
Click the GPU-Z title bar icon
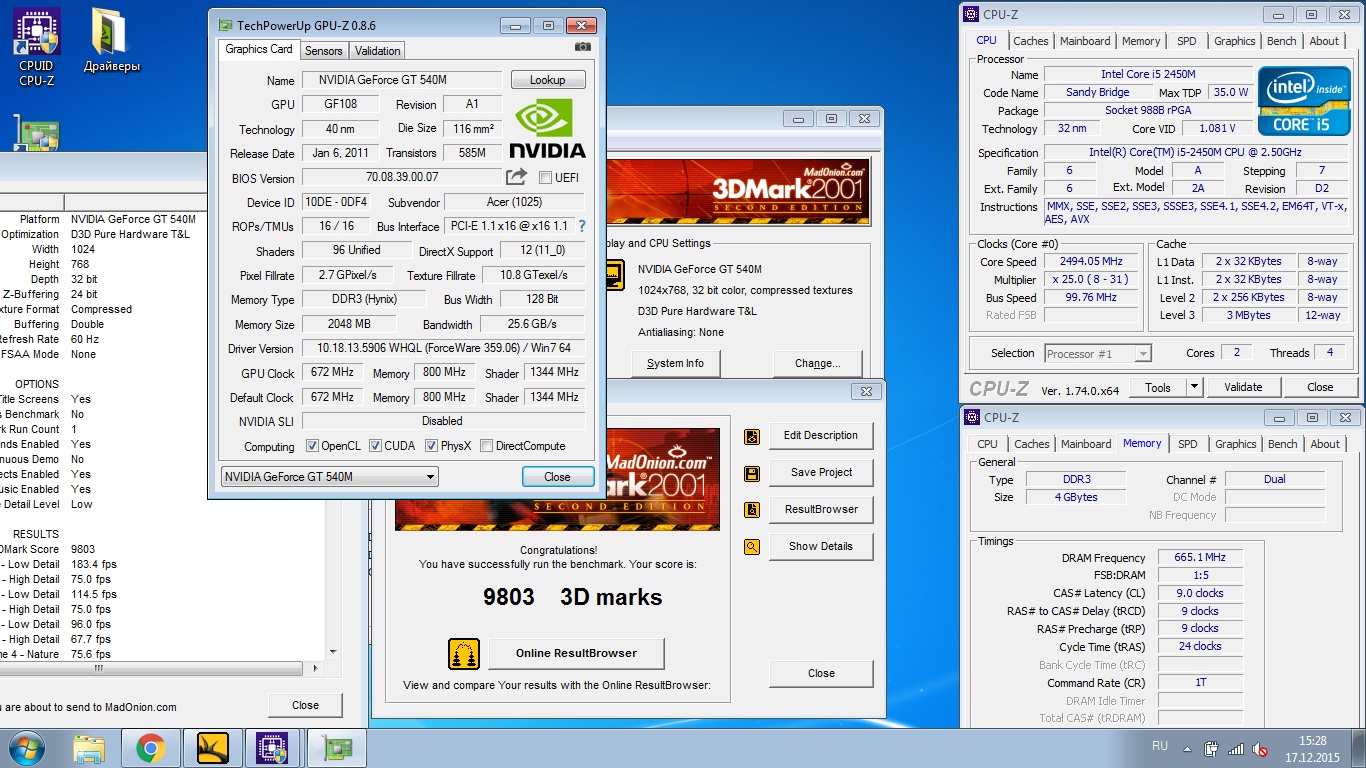(x=226, y=25)
